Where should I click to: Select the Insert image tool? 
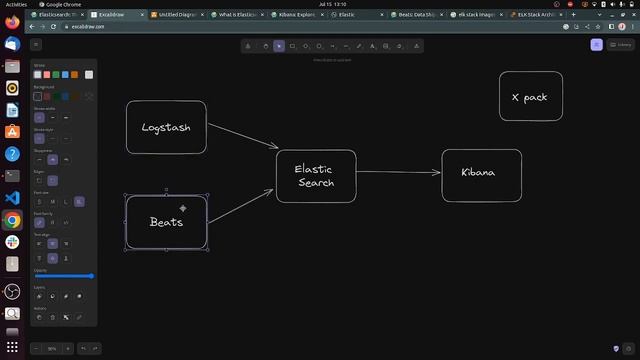click(x=386, y=46)
